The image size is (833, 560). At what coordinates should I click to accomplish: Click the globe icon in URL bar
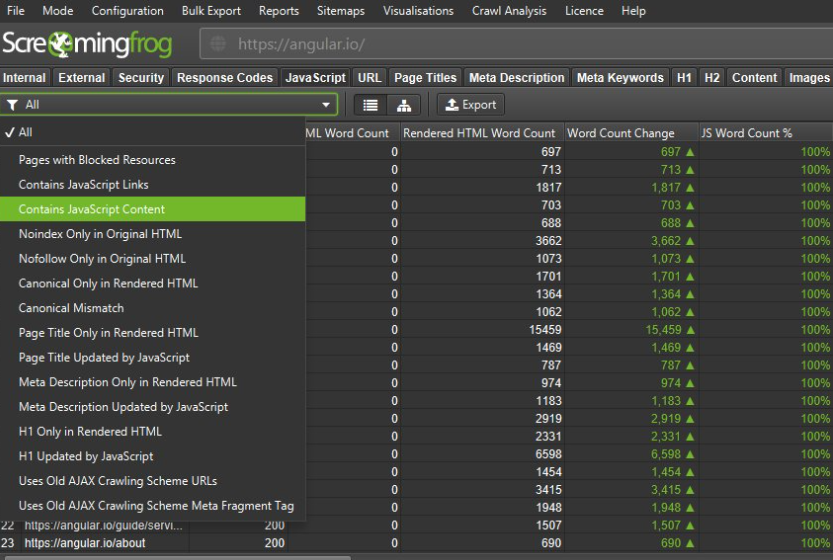pos(218,44)
